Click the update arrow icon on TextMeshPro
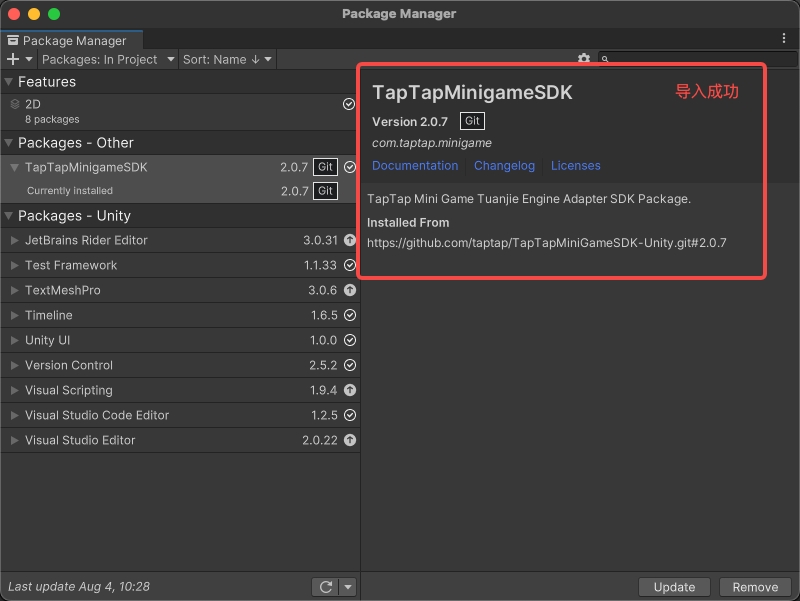 350,290
